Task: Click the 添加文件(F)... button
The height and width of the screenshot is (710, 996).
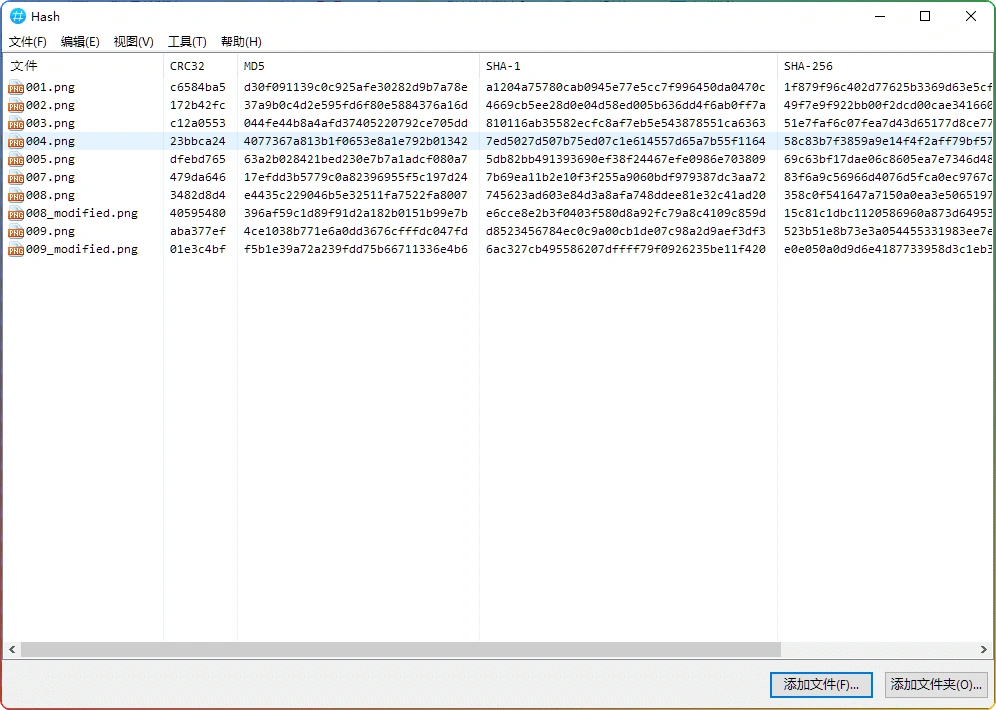Action: 821,685
